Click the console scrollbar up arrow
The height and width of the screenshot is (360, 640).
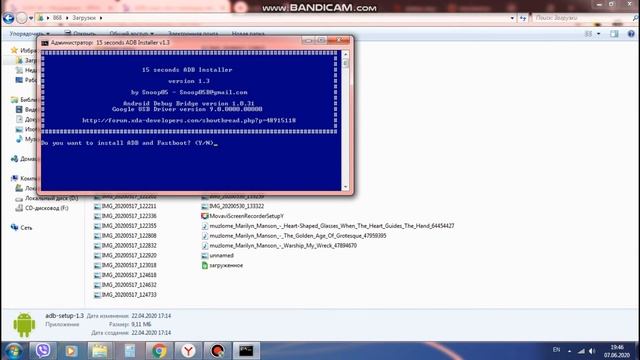pyautogui.click(x=346, y=54)
